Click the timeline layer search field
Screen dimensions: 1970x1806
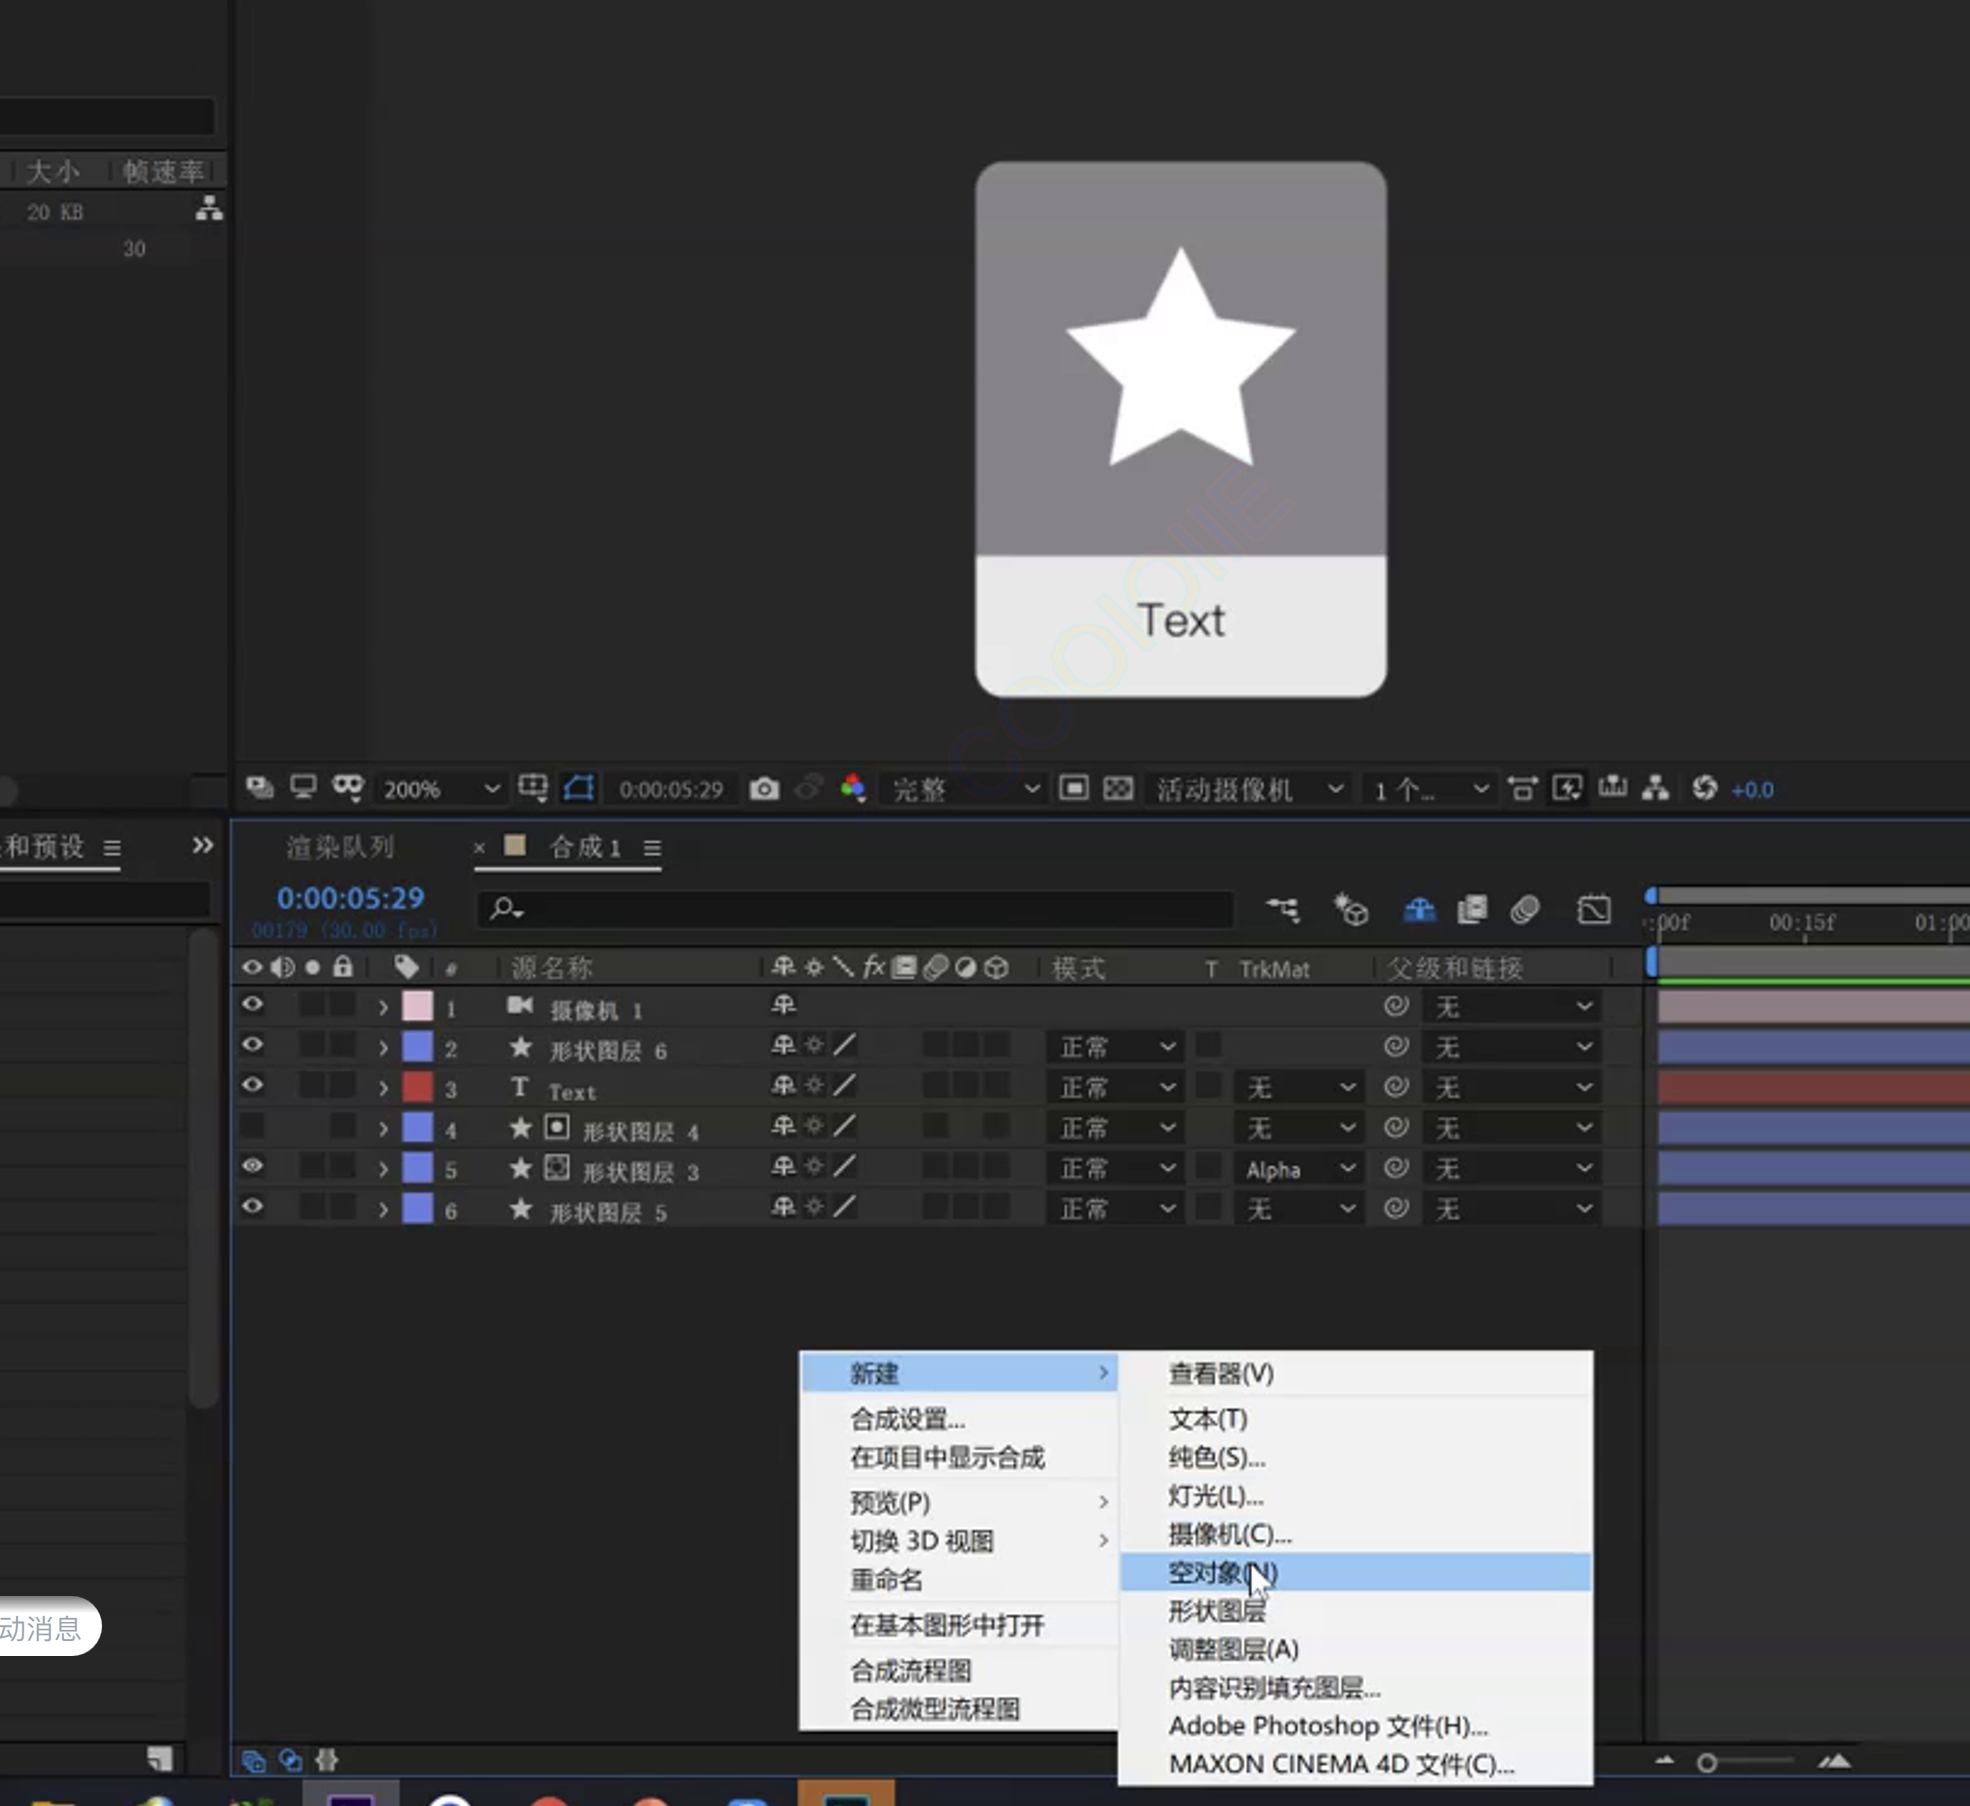click(x=855, y=909)
